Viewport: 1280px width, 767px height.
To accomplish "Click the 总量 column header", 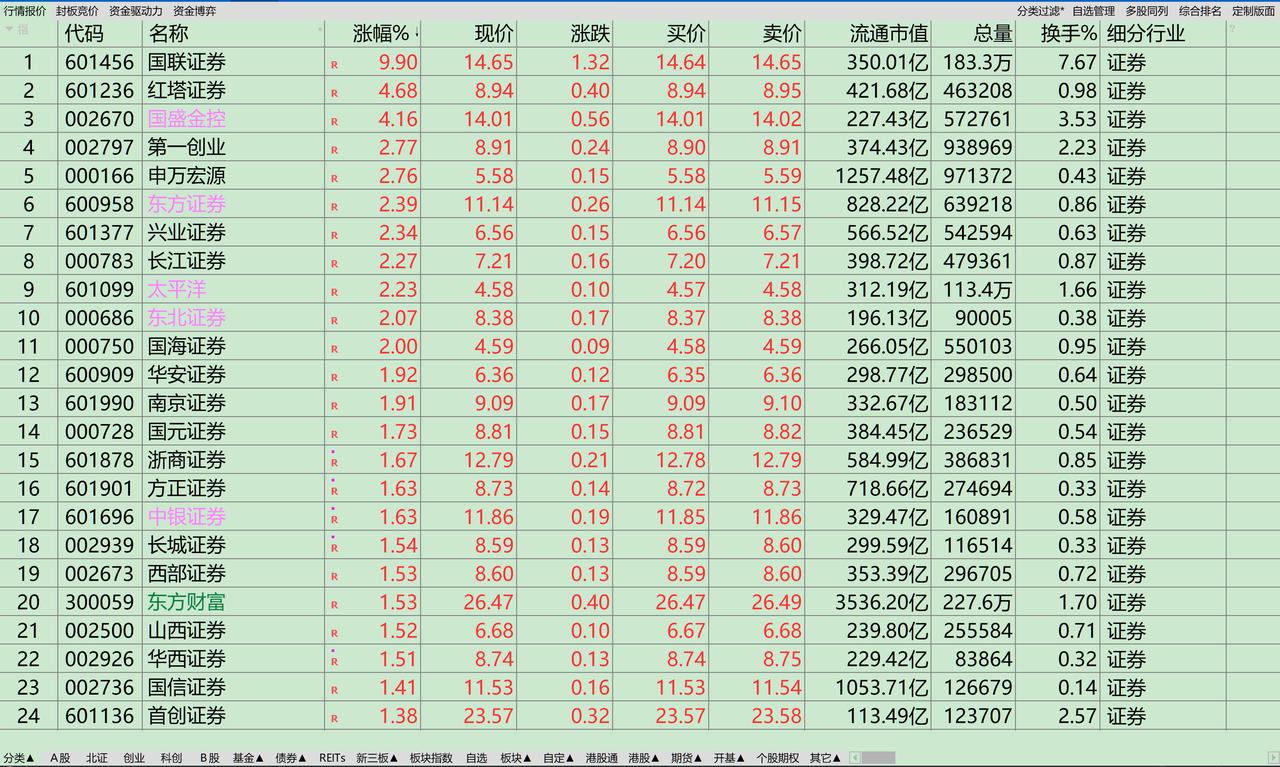I will pos(993,33).
